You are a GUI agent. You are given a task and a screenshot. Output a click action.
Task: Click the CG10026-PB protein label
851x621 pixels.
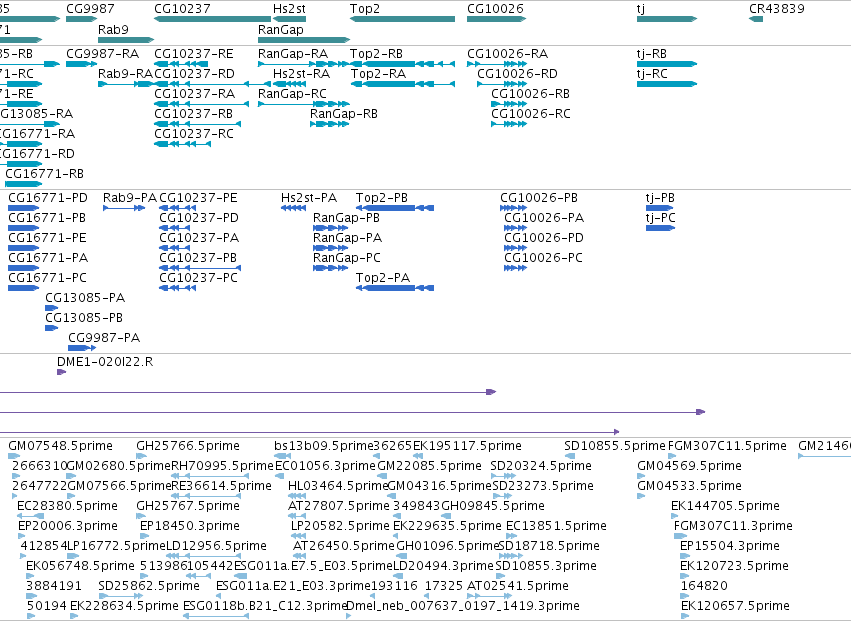[x=539, y=198]
